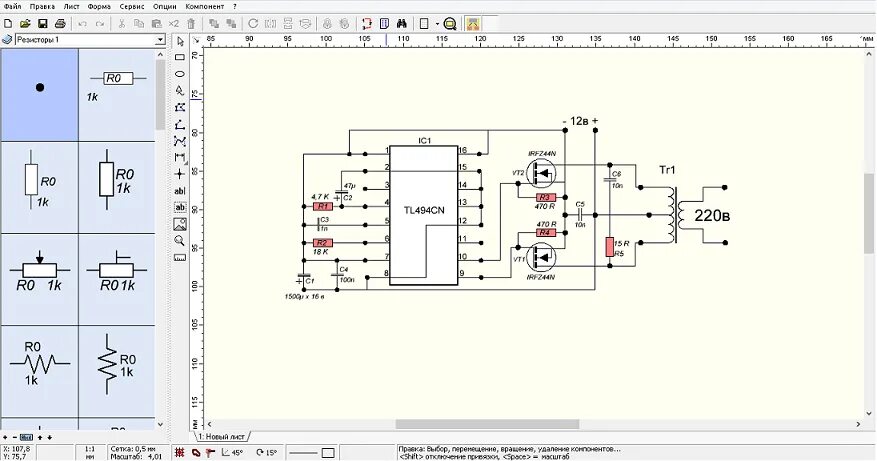Screen dimensions: 877x461
Task: Open the ? help menu
Action: pos(235,7)
